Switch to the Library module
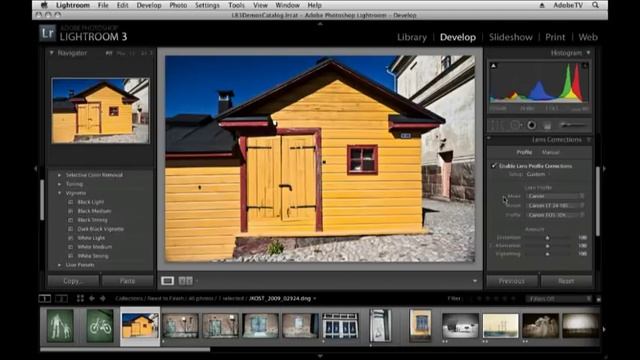The width and height of the screenshot is (640, 360). [412, 37]
